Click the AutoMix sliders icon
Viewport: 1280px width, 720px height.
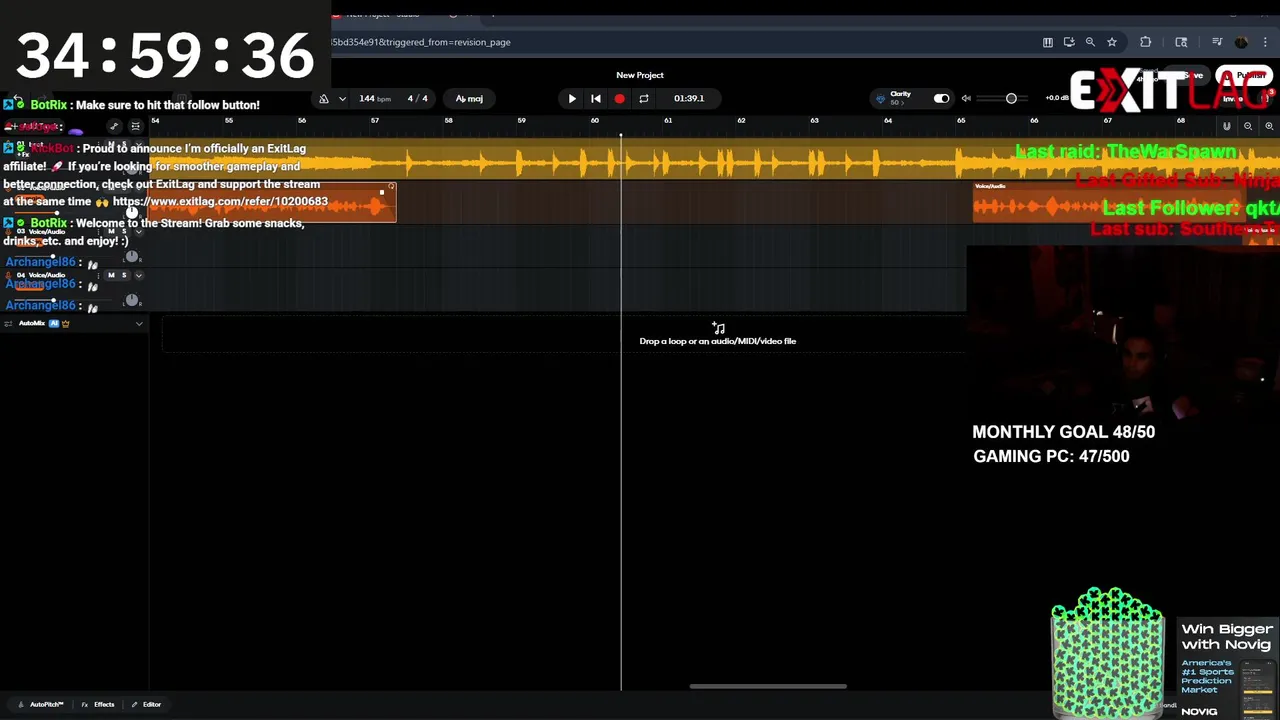click(9, 324)
